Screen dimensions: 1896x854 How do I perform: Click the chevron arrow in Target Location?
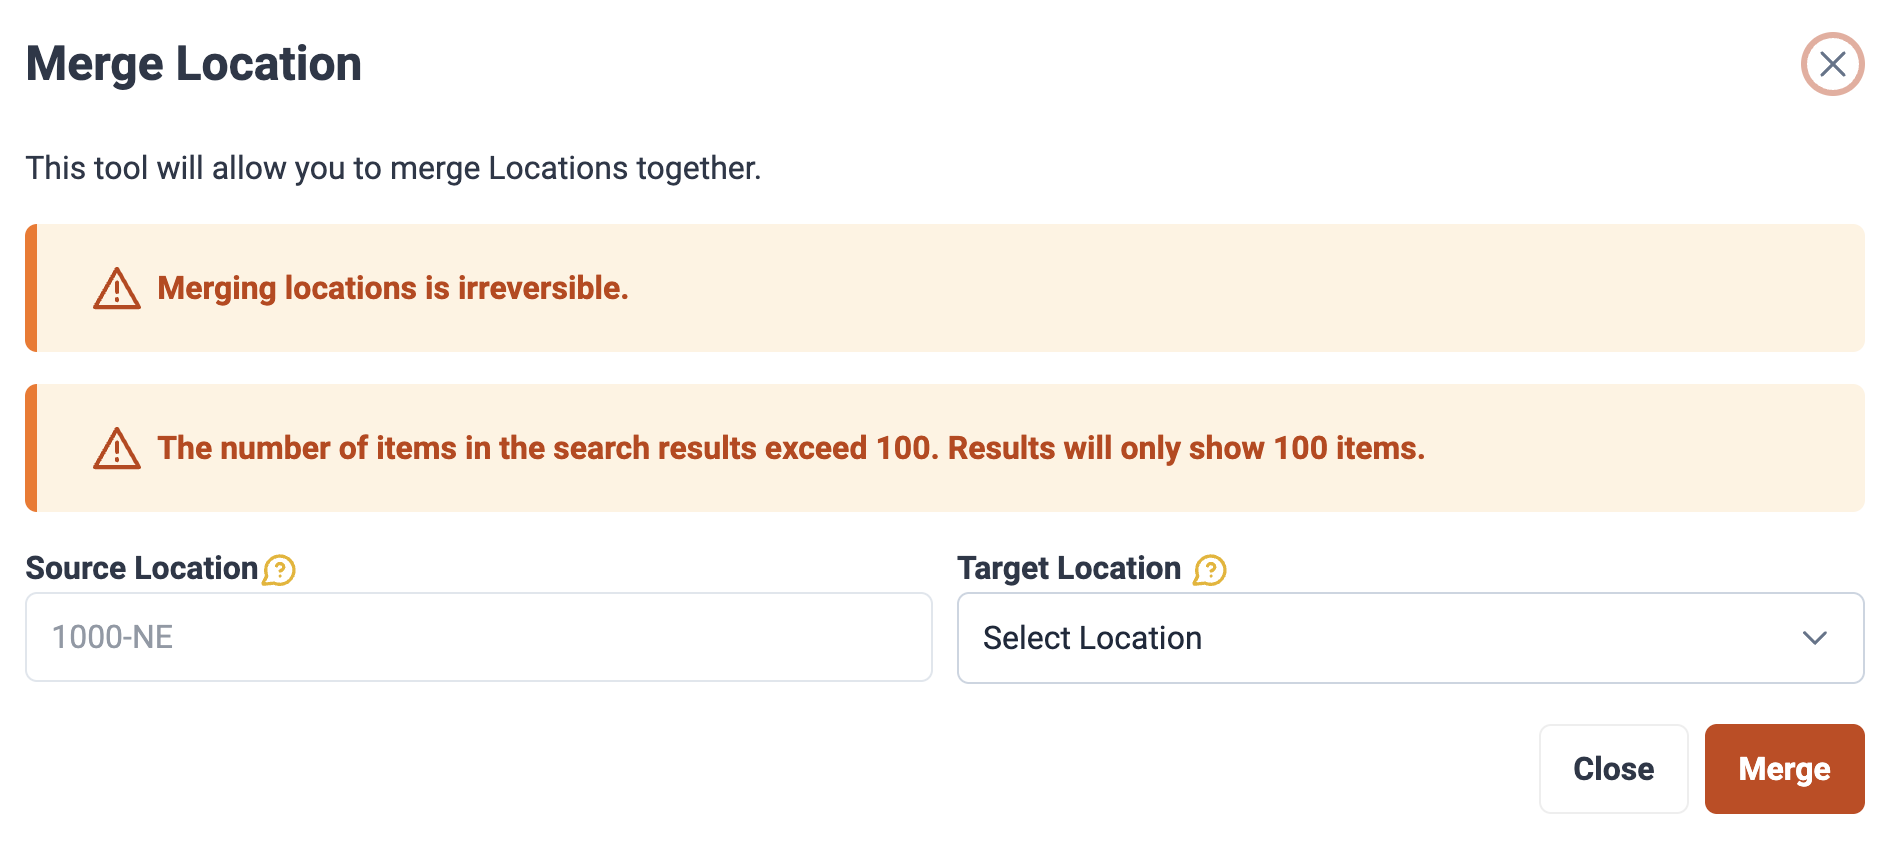coord(1814,638)
